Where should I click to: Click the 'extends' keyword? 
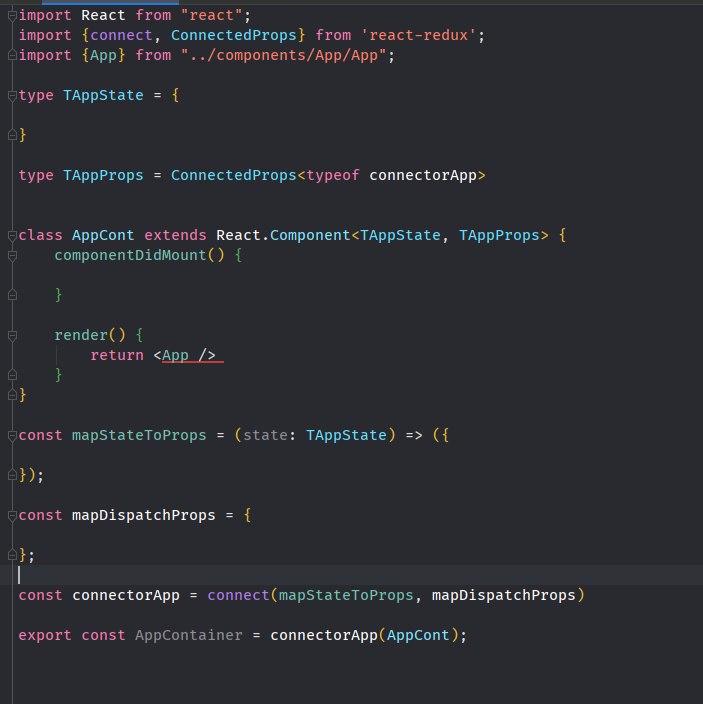(x=176, y=235)
